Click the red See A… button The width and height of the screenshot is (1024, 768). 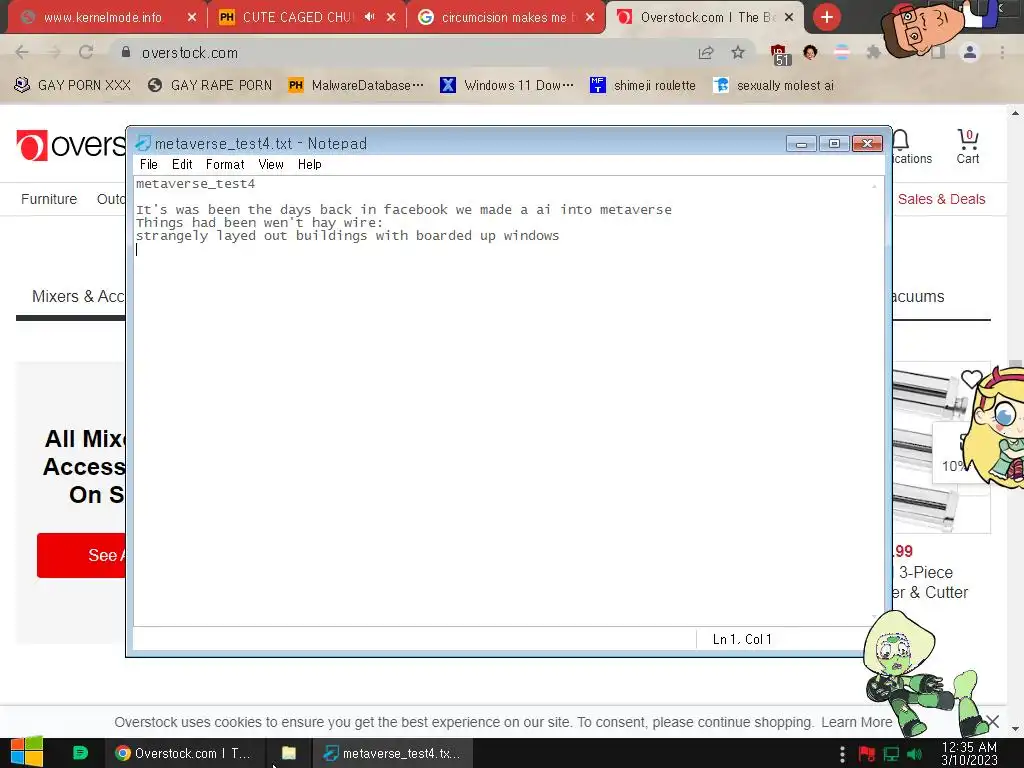82,555
